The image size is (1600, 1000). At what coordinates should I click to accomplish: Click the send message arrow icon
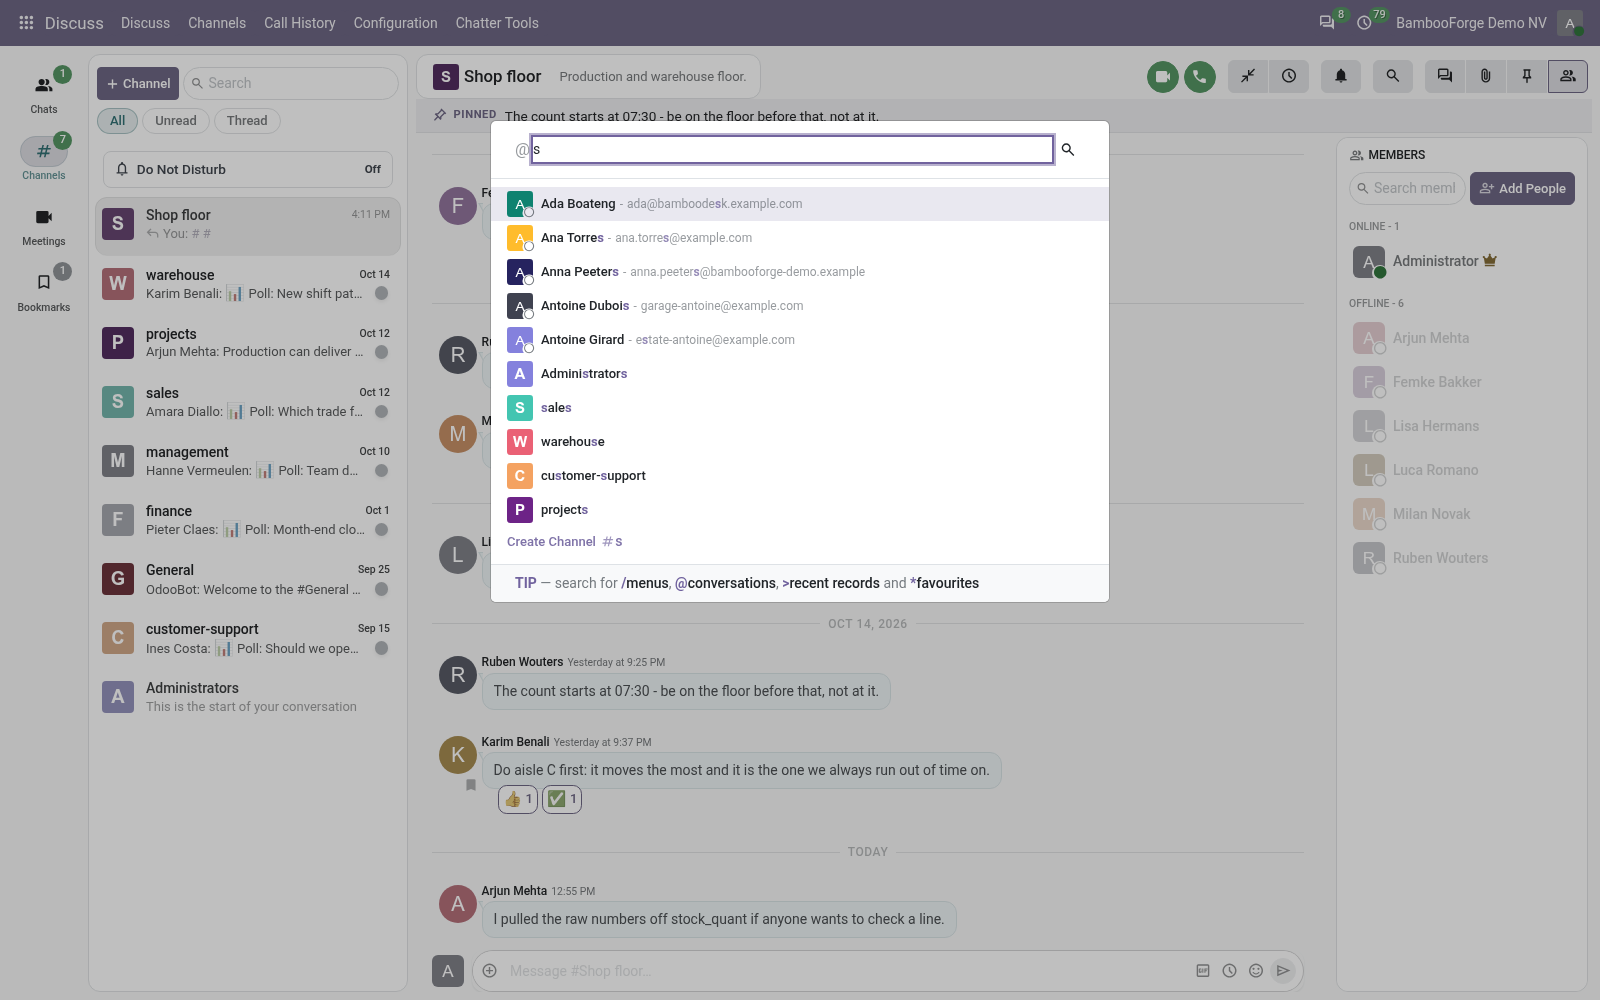coord(1283,971)
